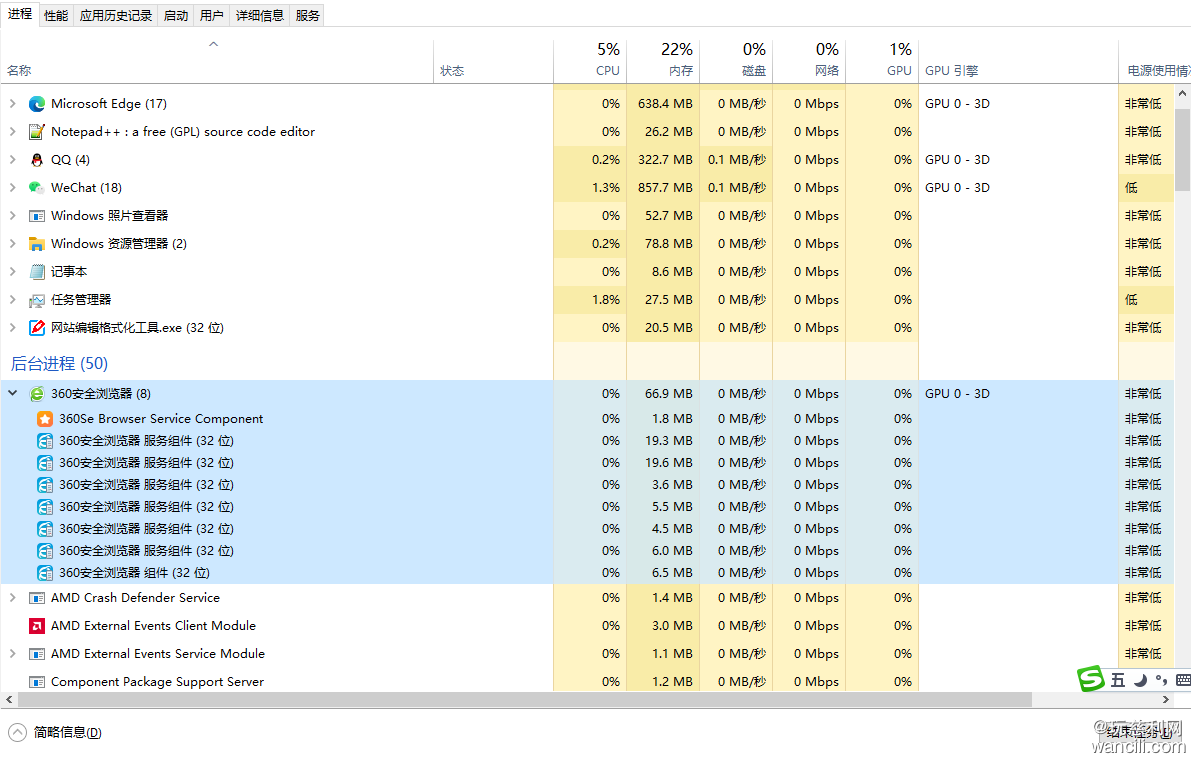Viewport: 1191px width, 757px height.
Task: Open the soft keyboard icon in input bar
Action: pyautogui.click(x=1183, y=680)
